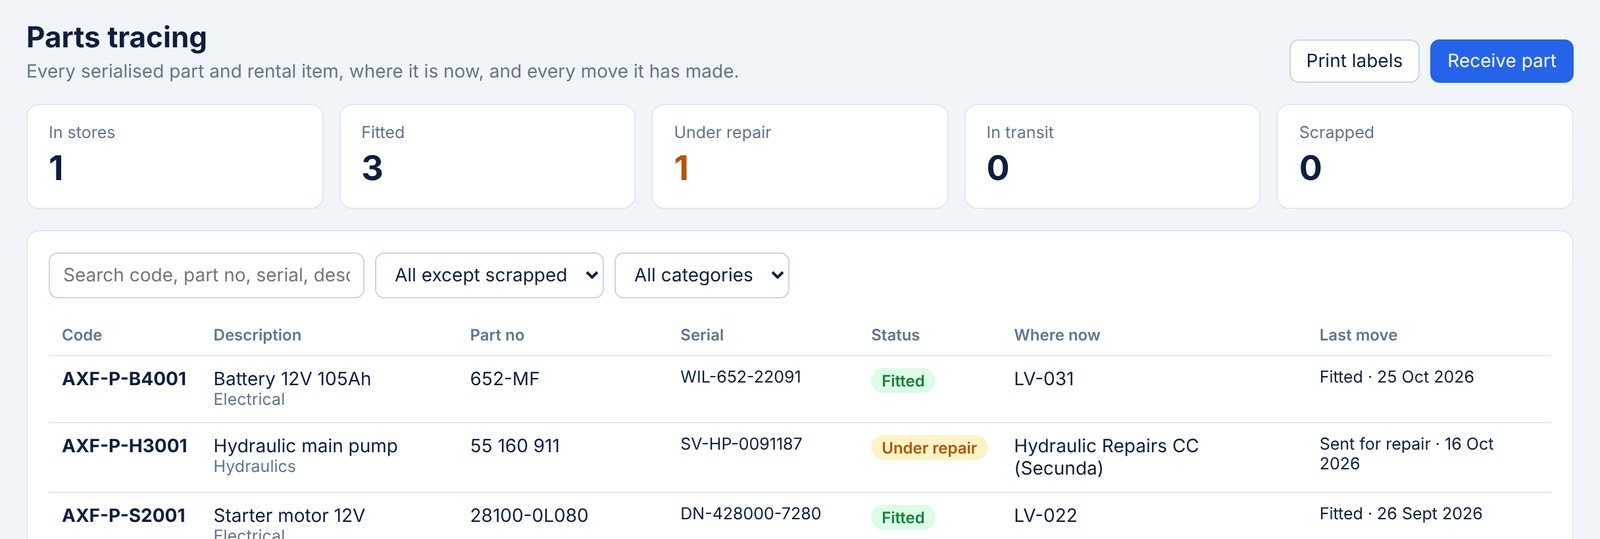Click location LV-022
Screen dimensions: 1600x539
[x=1045, y=516]
